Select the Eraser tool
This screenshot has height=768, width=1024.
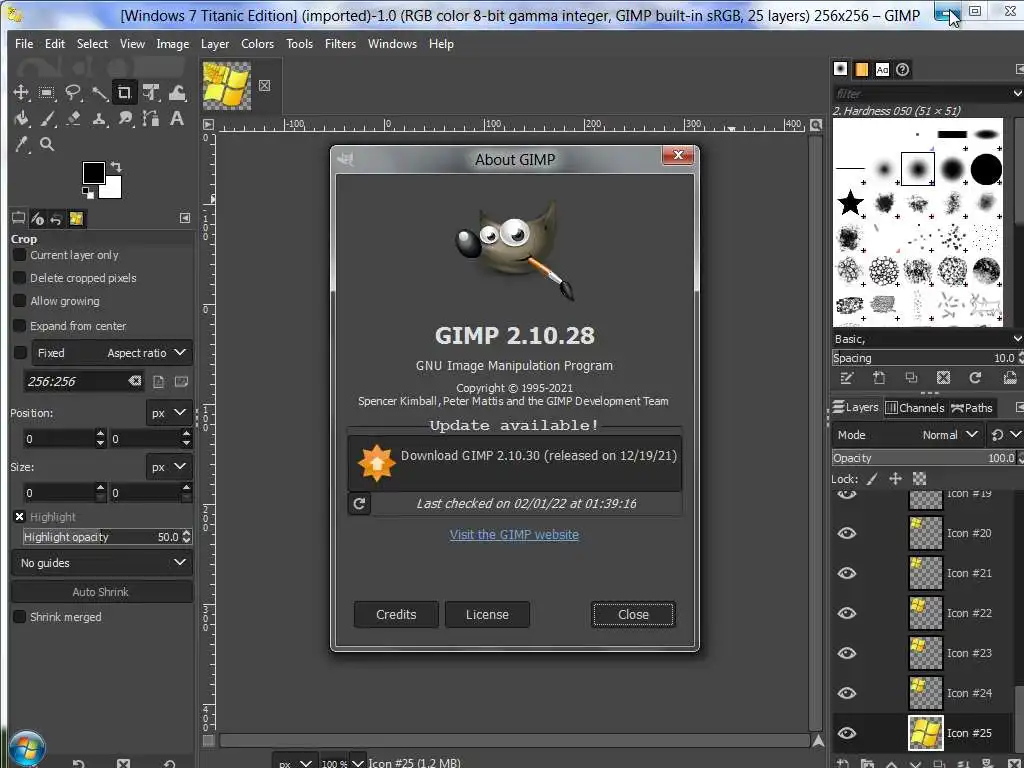(72, 118)
